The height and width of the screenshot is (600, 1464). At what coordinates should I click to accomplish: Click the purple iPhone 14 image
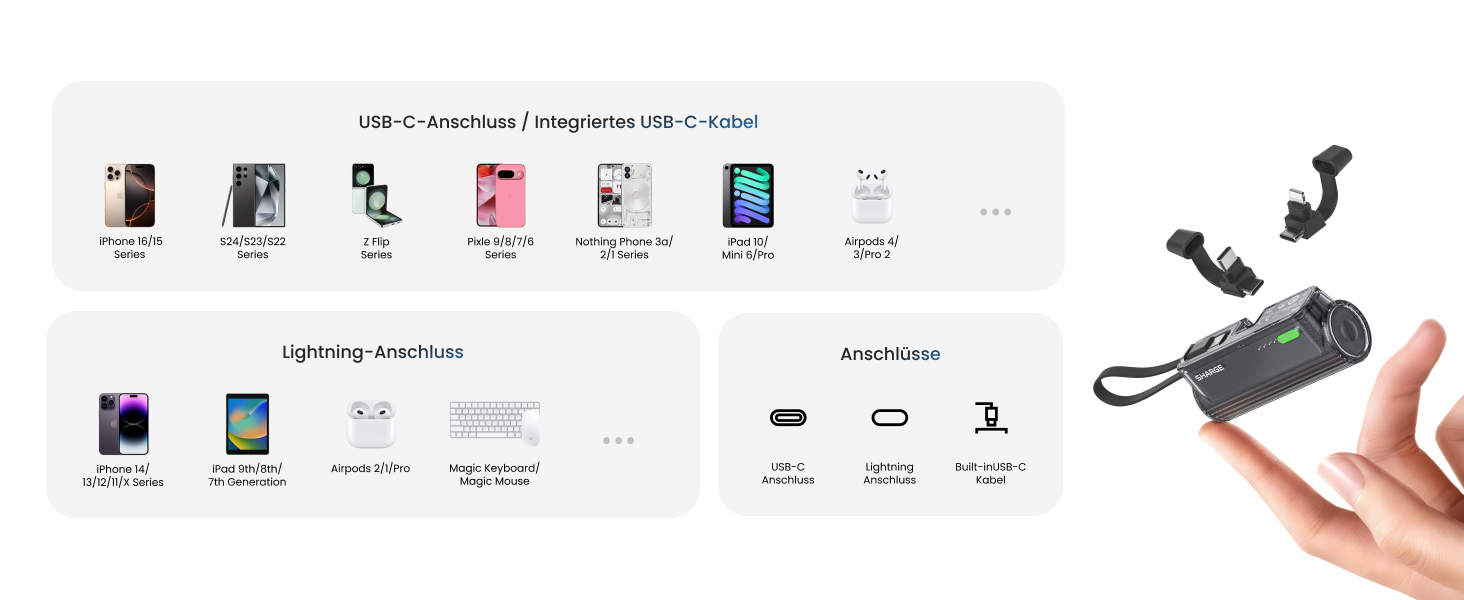click(124, 424)
